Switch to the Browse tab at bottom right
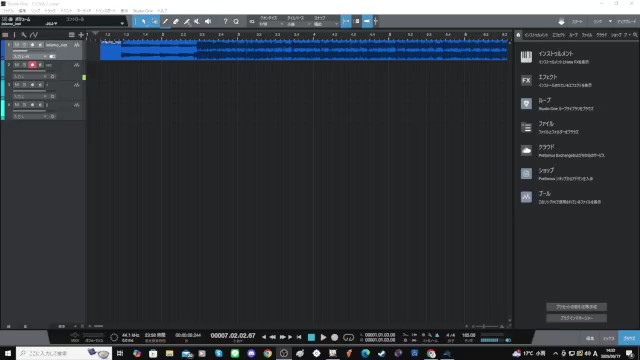 (x=629, y=338)
